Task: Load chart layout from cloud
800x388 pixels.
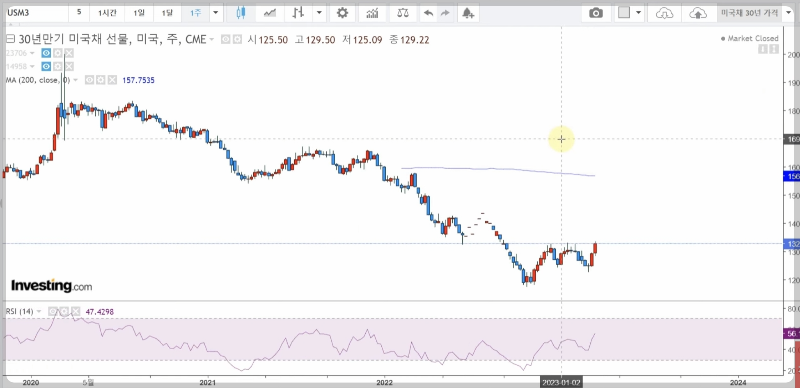Action: click(x=664, y=13)
